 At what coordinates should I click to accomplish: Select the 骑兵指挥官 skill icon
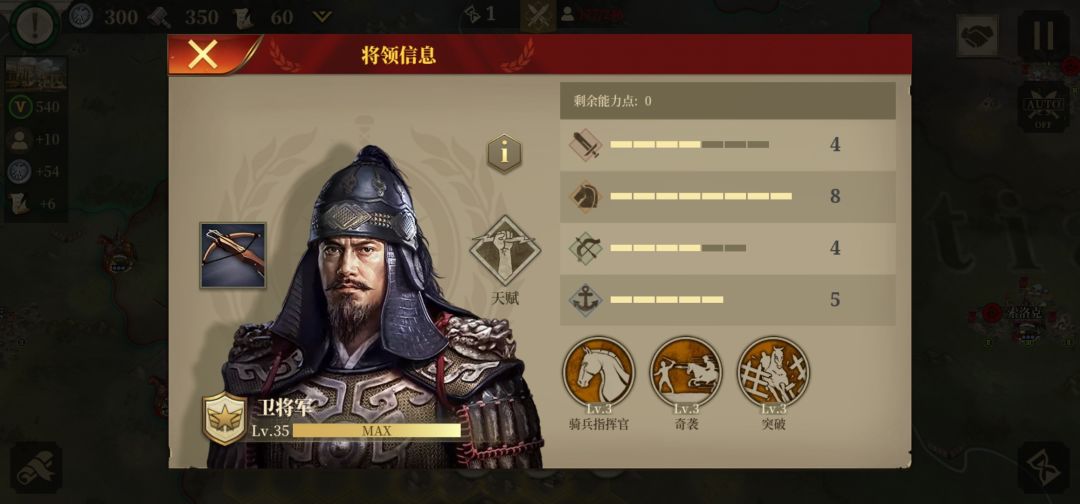pos(599,372)
